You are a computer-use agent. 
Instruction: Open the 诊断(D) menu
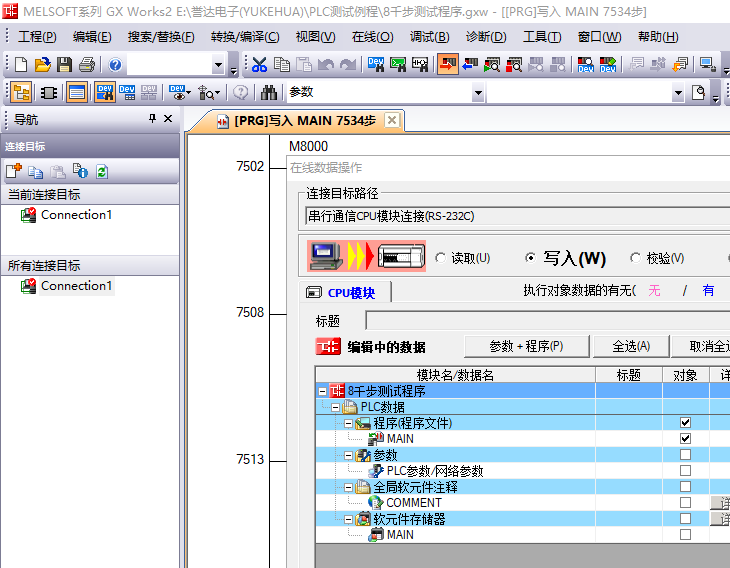(x=486, y=37)
